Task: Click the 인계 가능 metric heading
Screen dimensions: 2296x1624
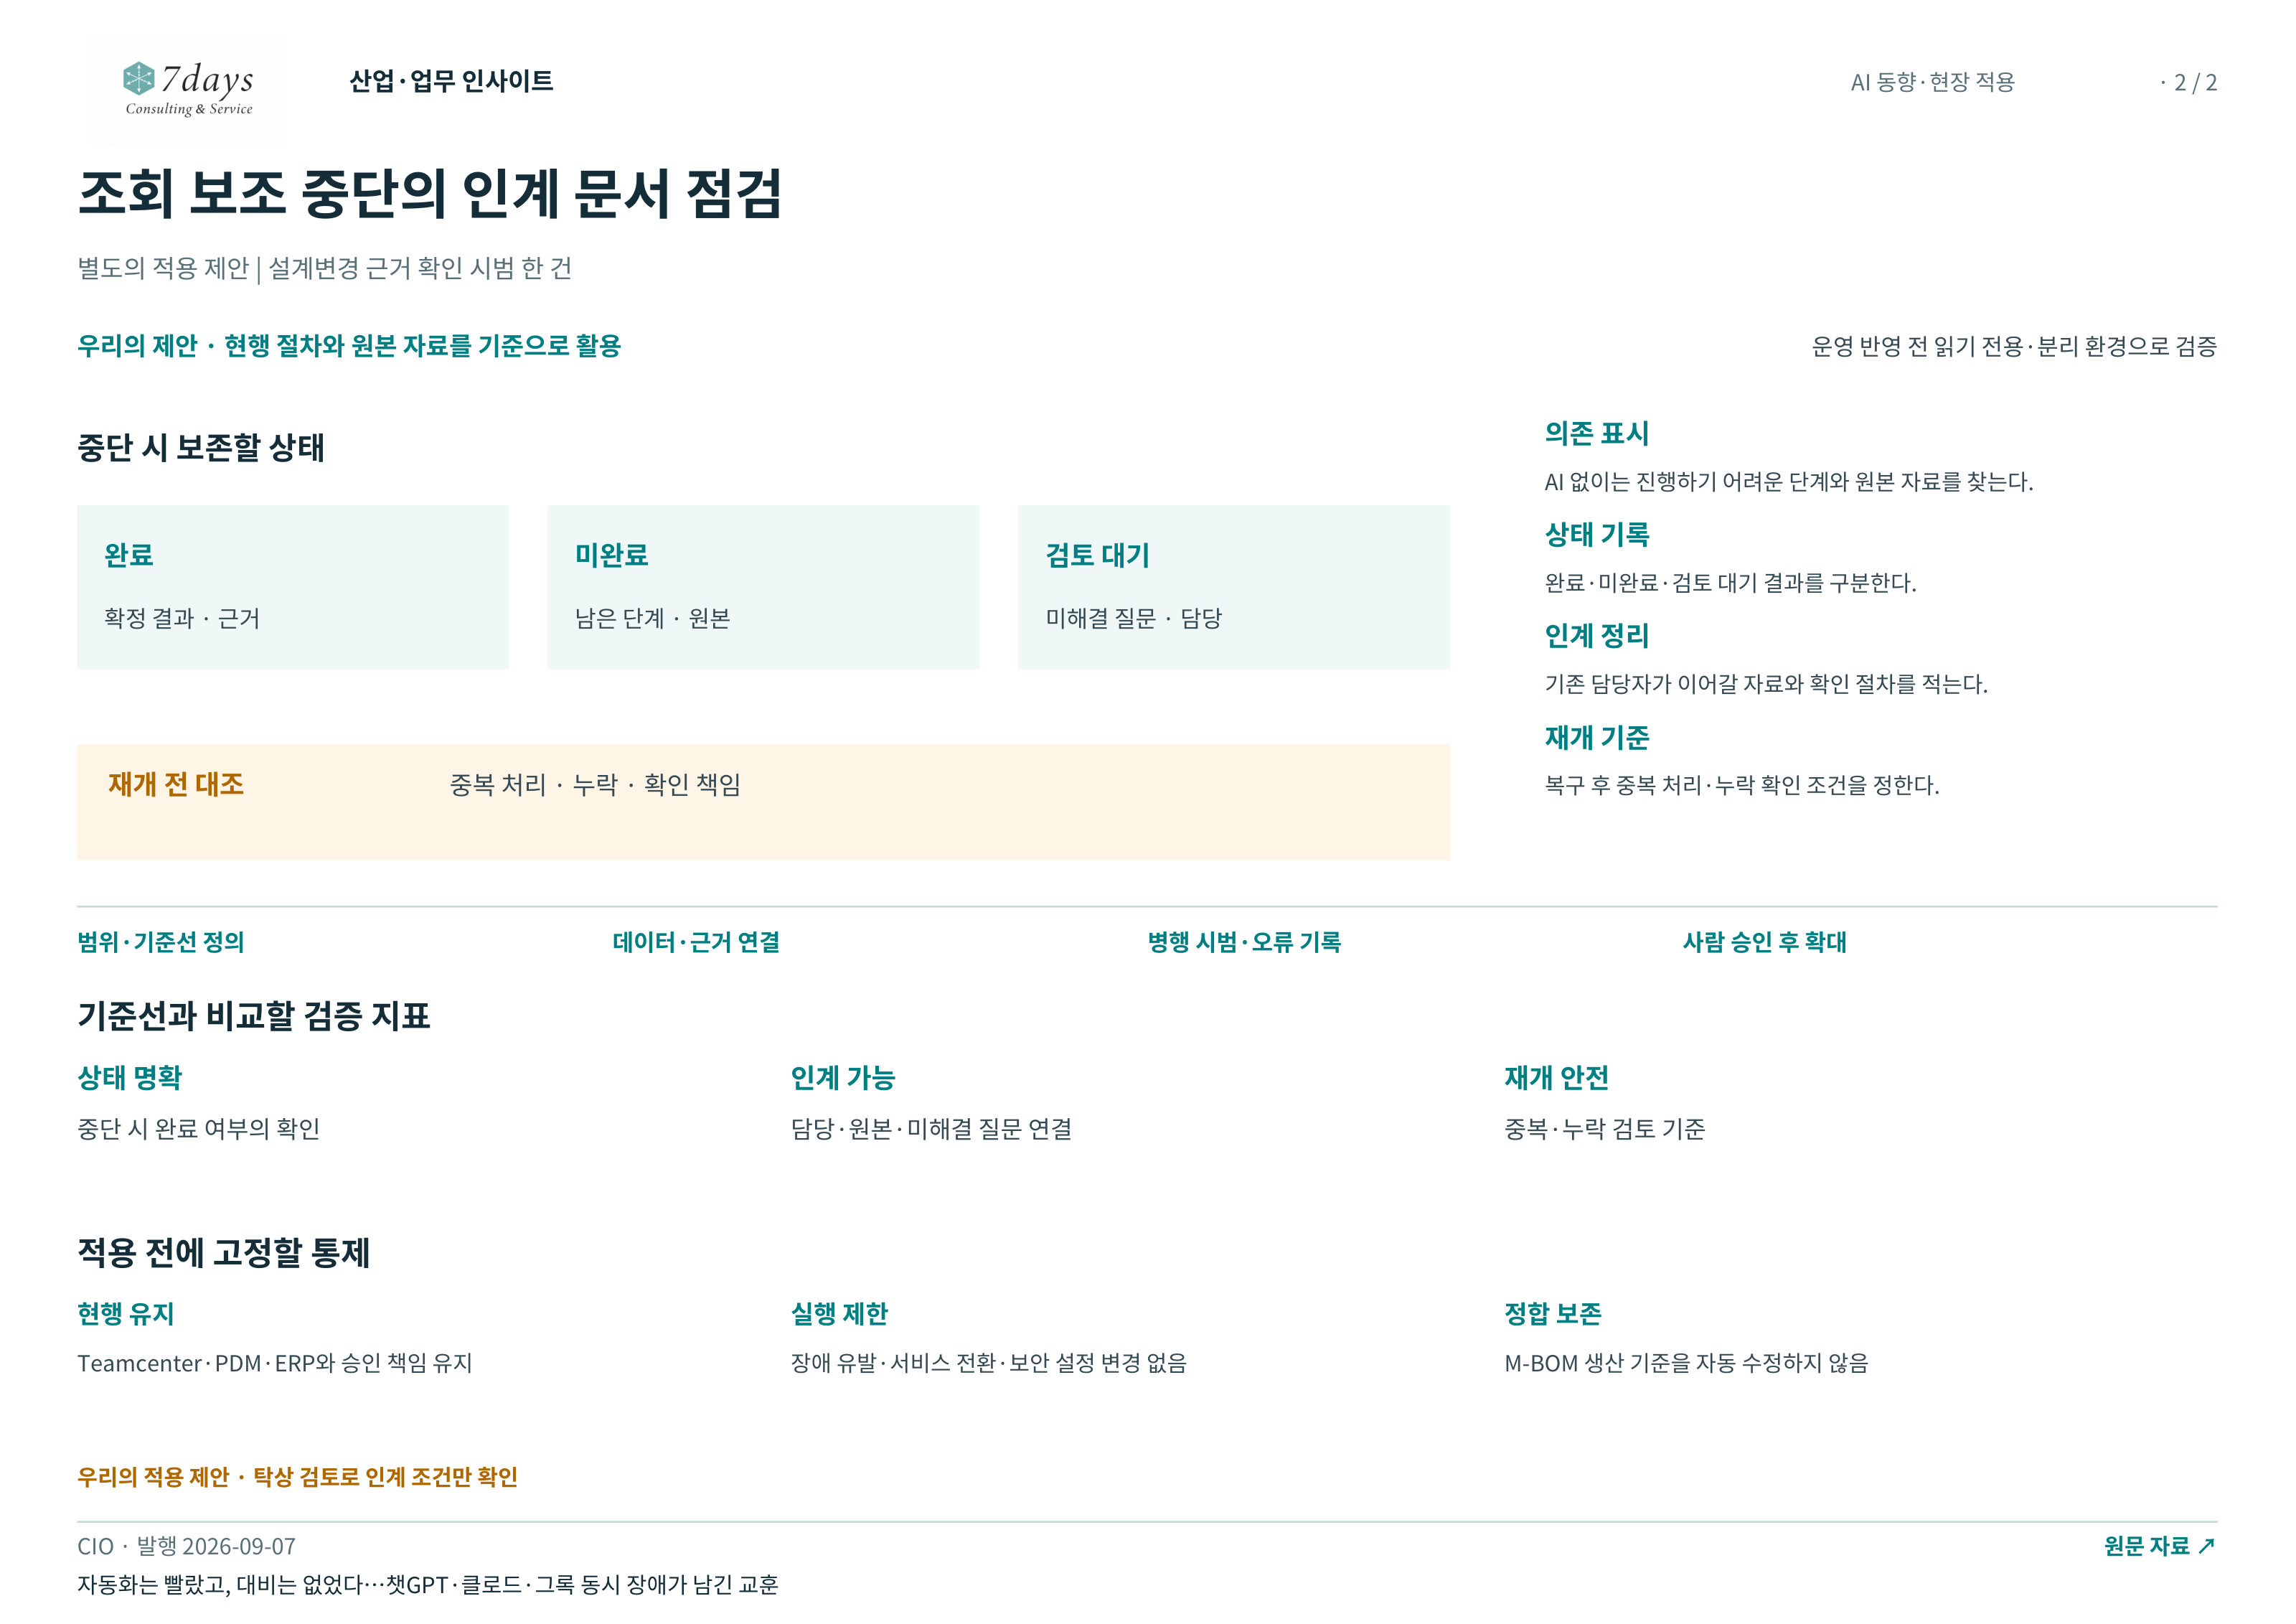Action: pyautogui.click(x=843, y=1078)
